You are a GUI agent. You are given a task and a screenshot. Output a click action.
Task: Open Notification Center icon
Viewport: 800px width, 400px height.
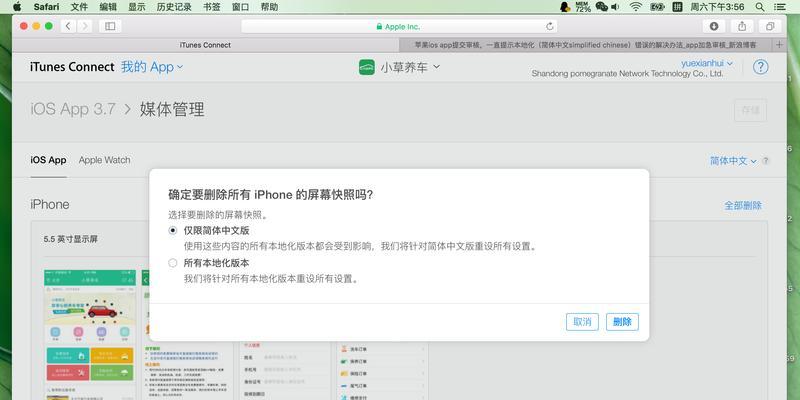780,7
